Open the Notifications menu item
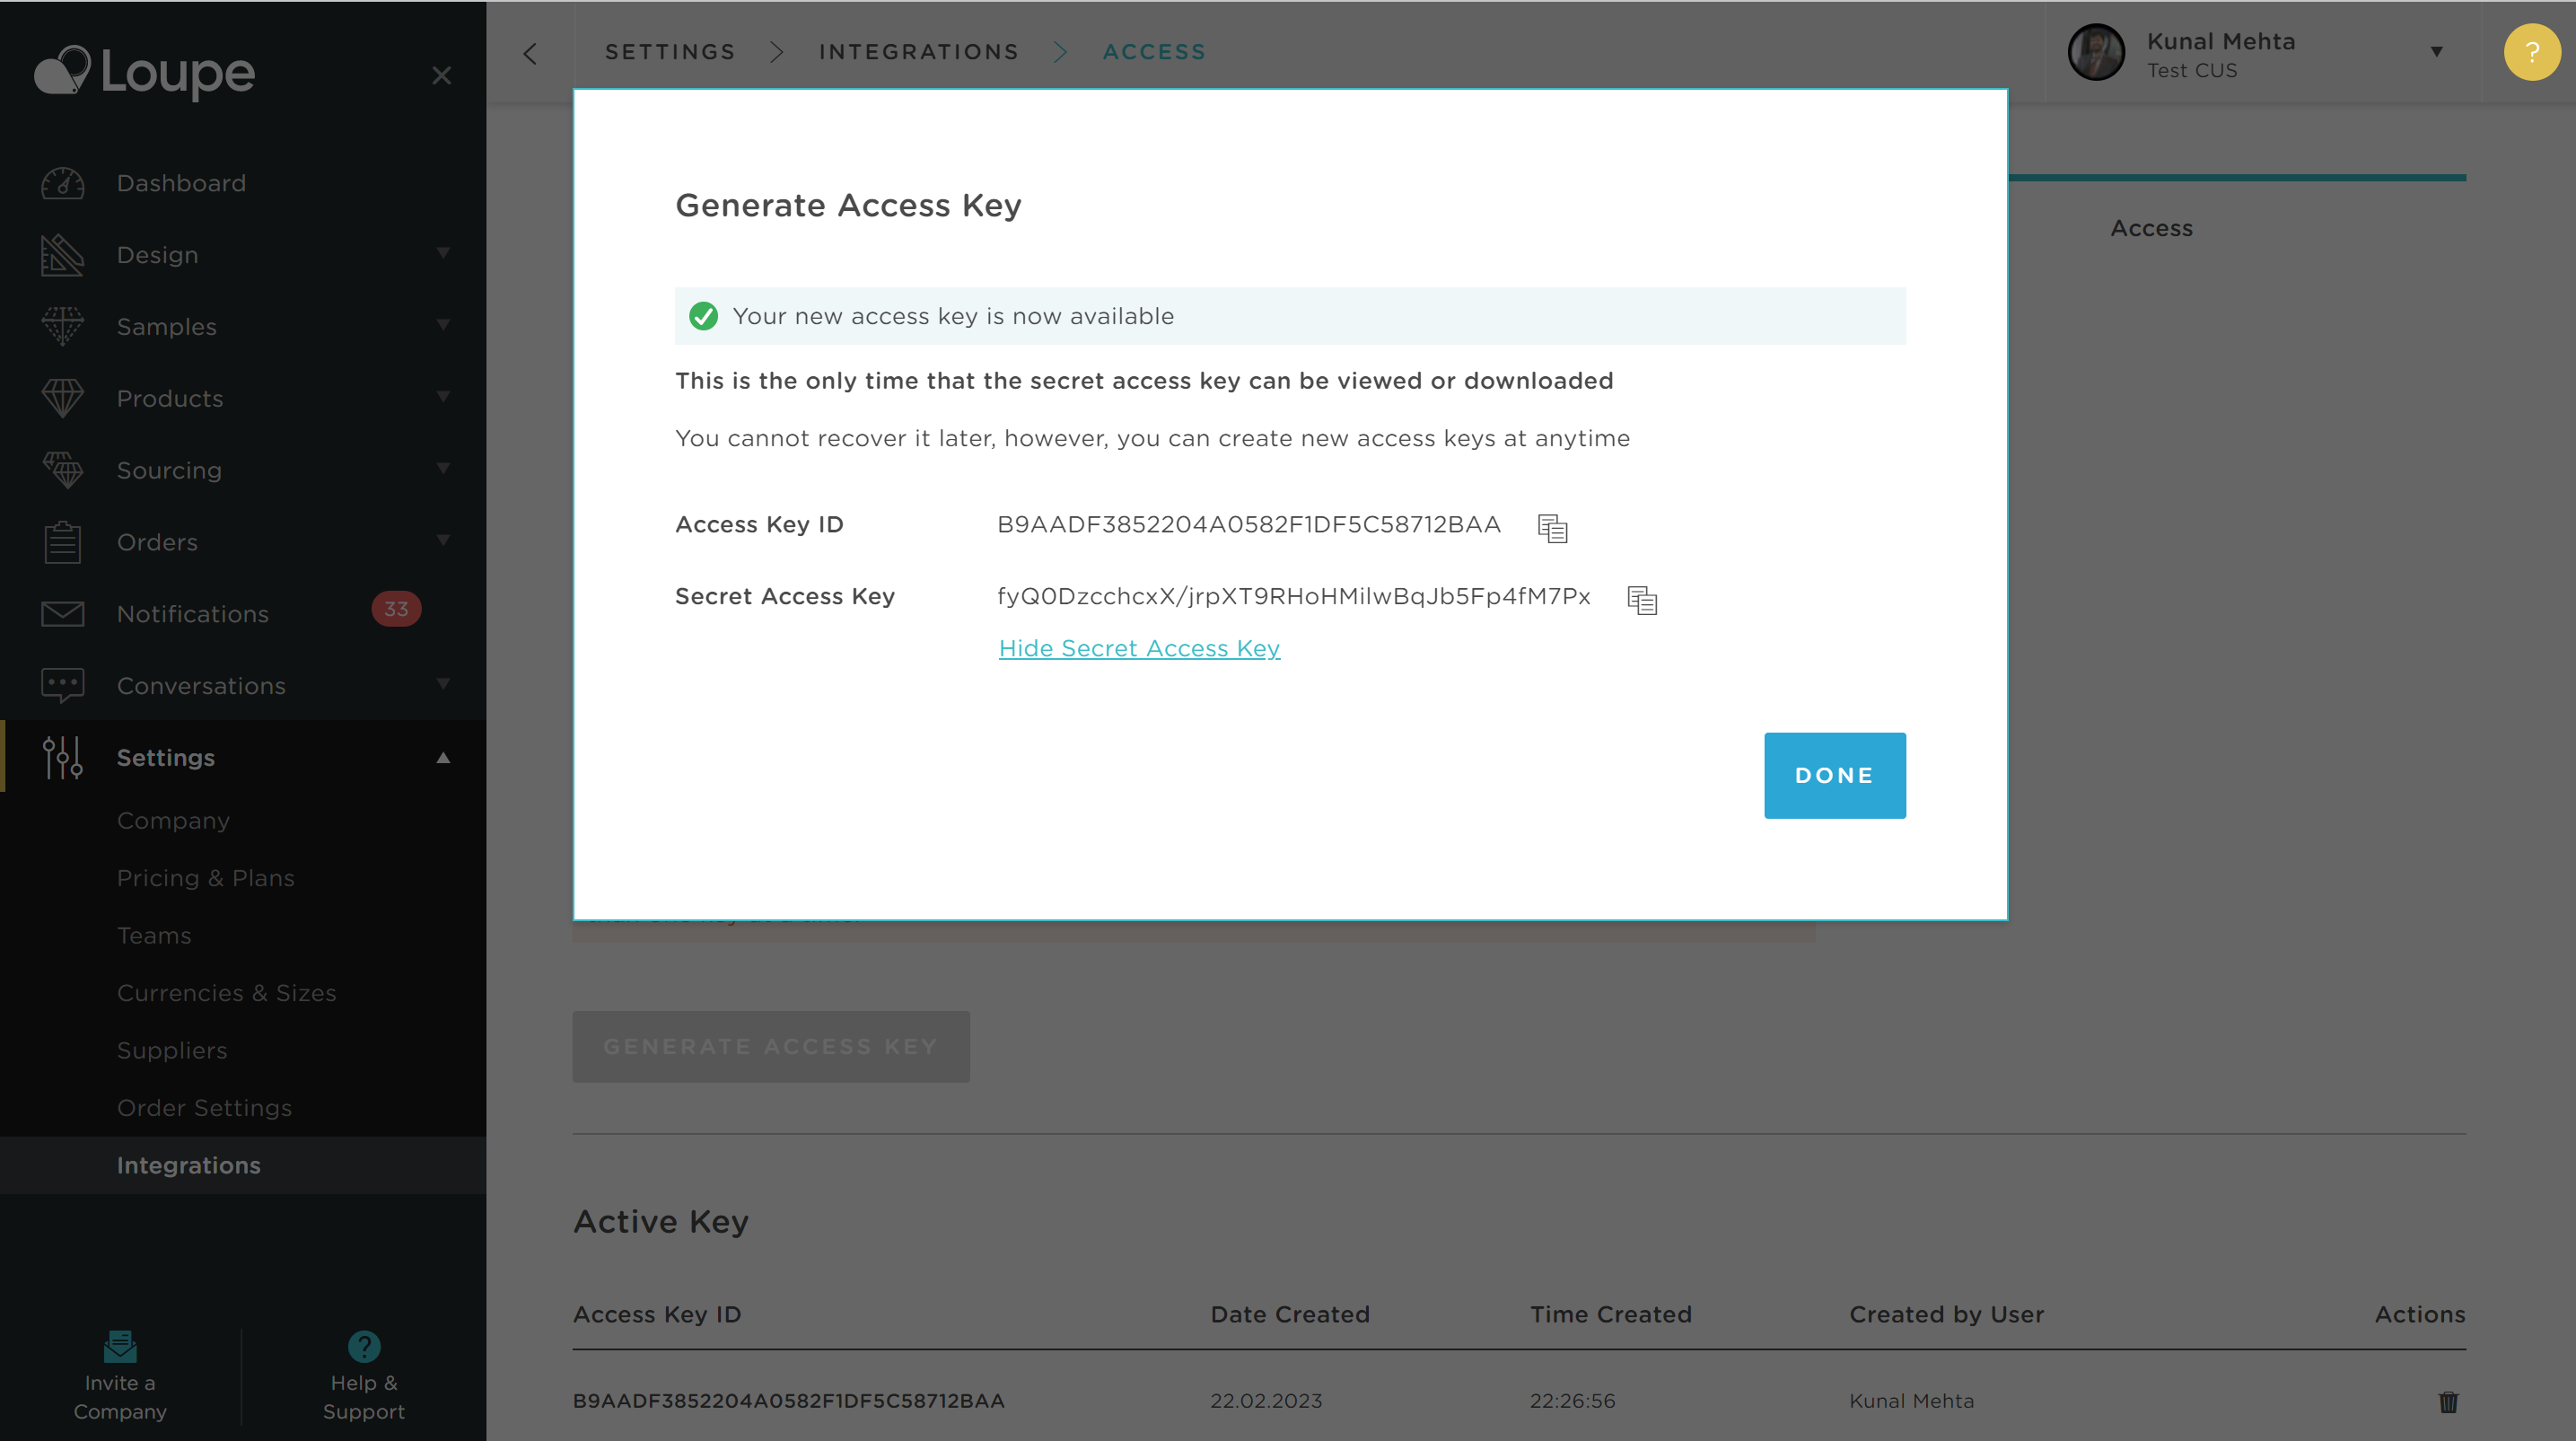The image size is (2576, 1441). click(193, 614)
